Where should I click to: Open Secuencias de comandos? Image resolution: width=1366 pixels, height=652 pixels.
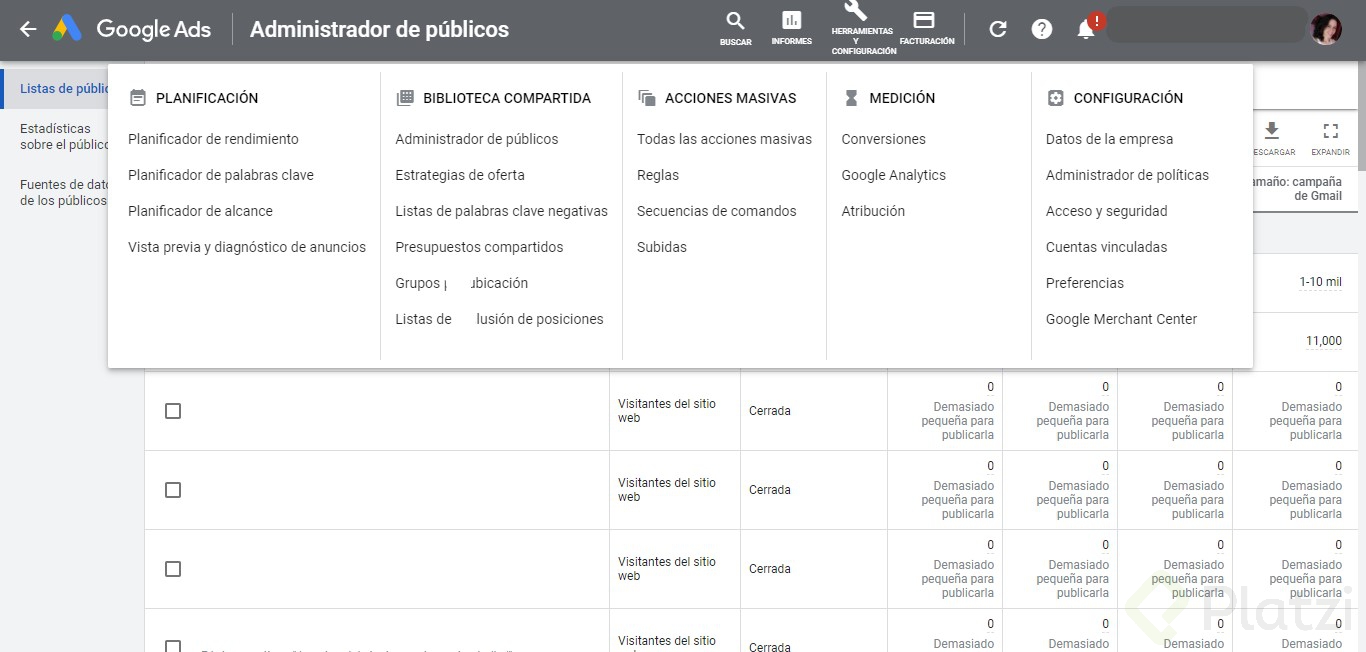point(717,211)
